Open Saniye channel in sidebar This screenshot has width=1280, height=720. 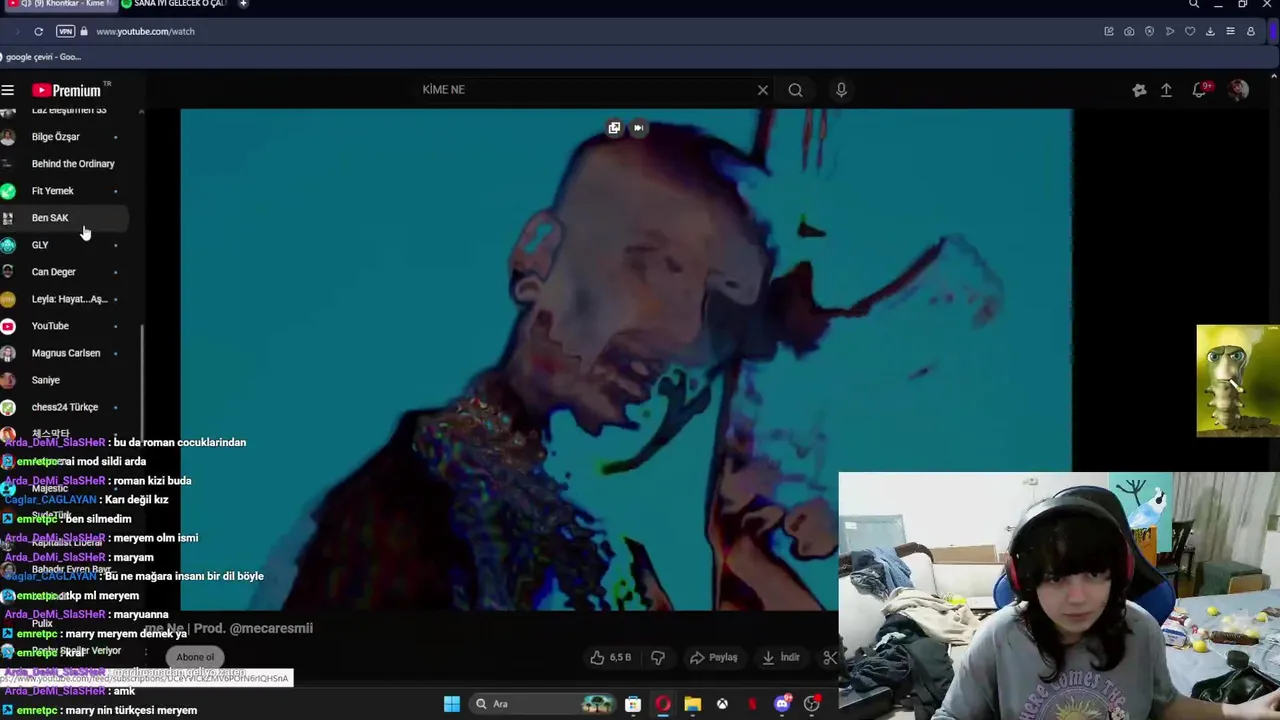pos(64,380)
